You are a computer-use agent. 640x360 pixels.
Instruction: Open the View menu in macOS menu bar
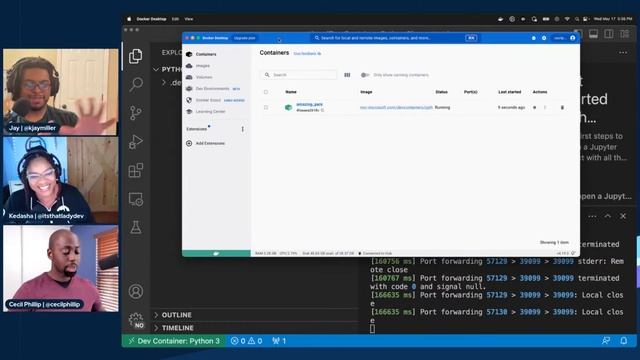point(189,19)
